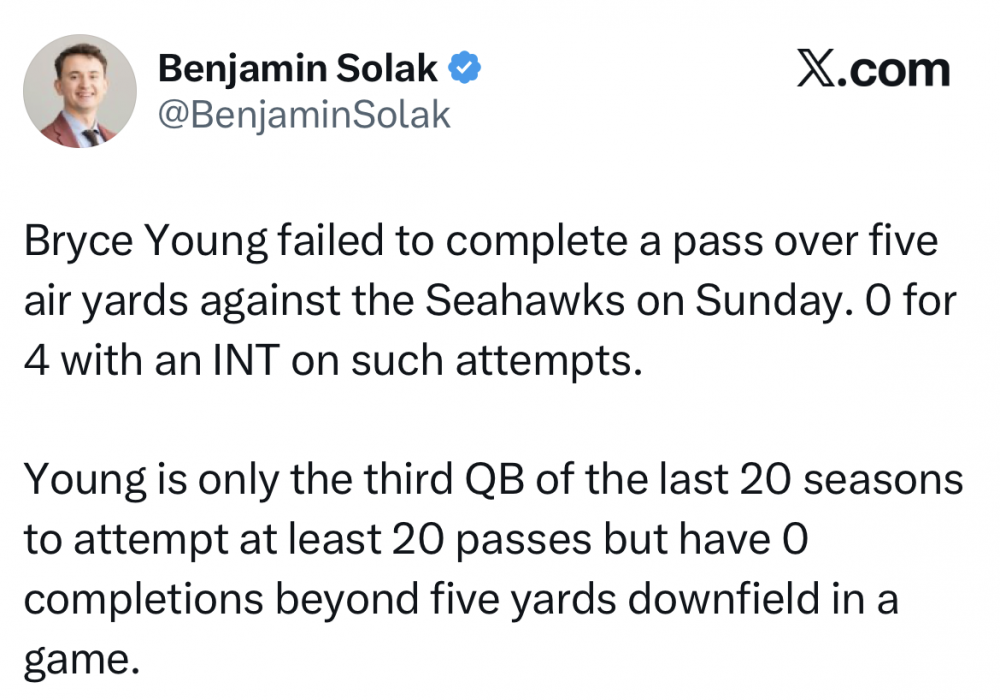Open the Benjamin Solak display name
1000x700 pixels.
[298, 68]
